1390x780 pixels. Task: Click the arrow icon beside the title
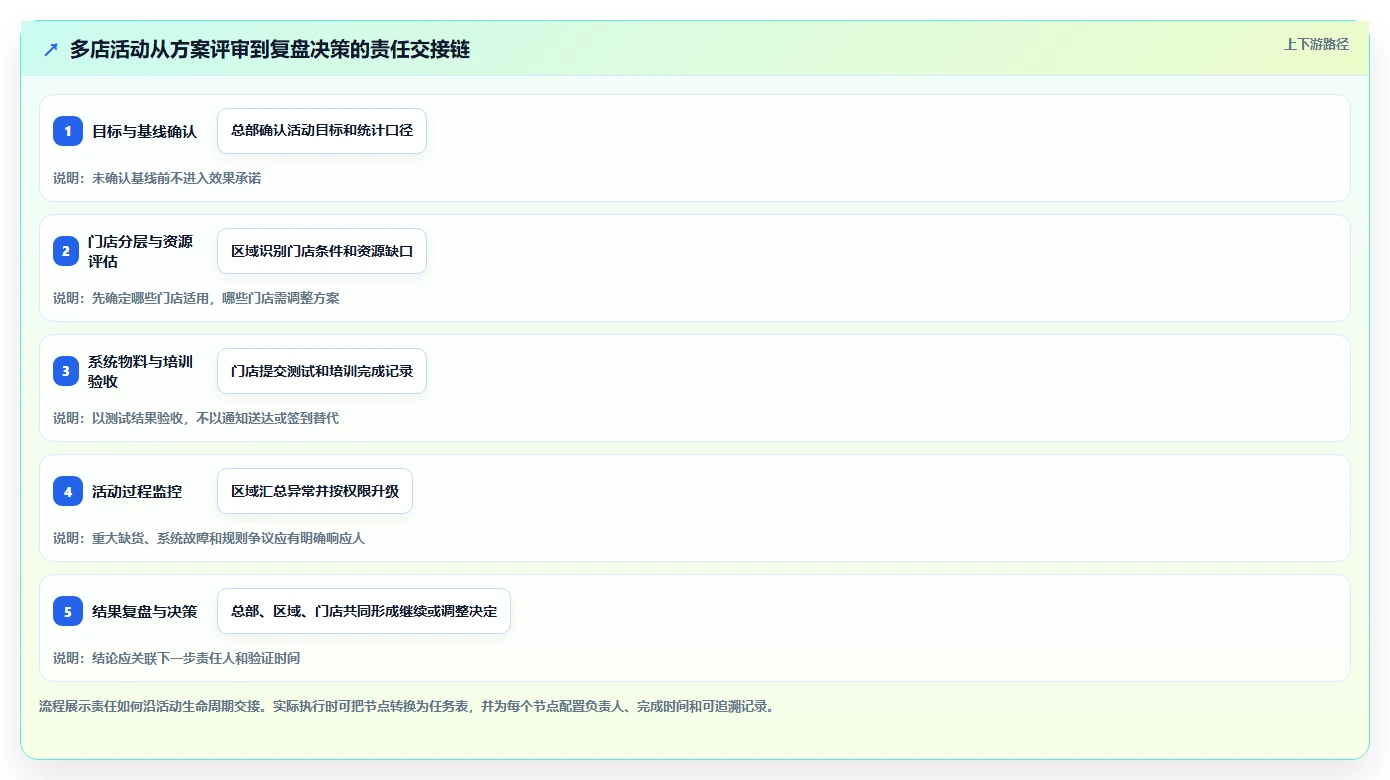coord(51,49)
